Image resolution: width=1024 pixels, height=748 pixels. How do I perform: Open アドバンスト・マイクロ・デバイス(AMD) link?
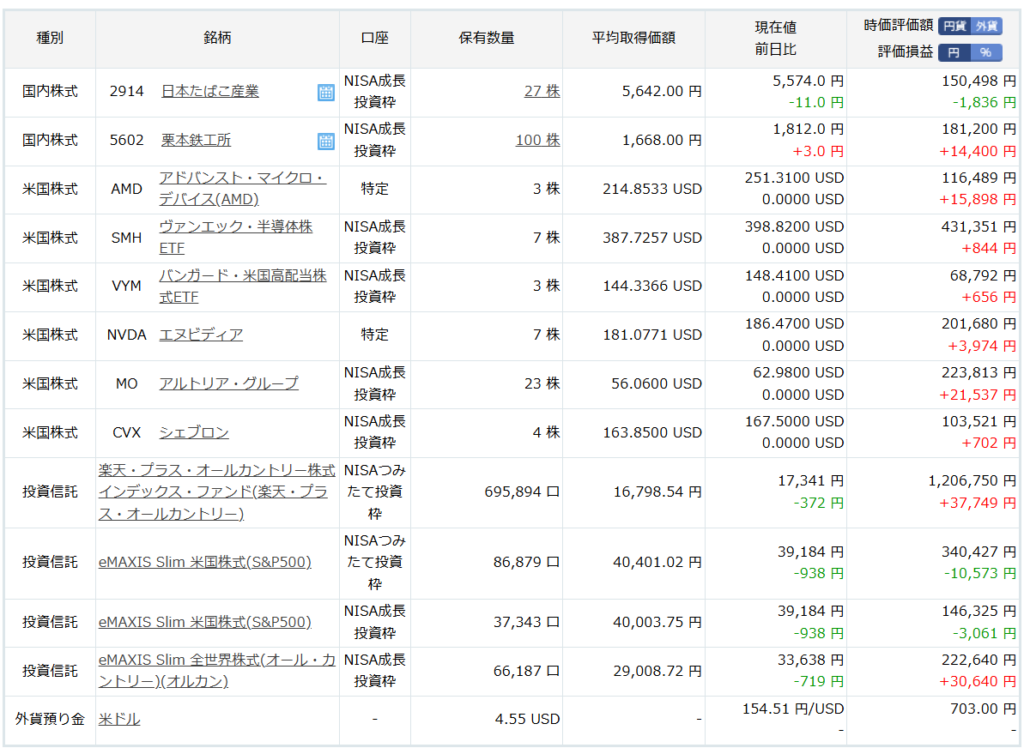pyautogui.click(x=242, y=188)
